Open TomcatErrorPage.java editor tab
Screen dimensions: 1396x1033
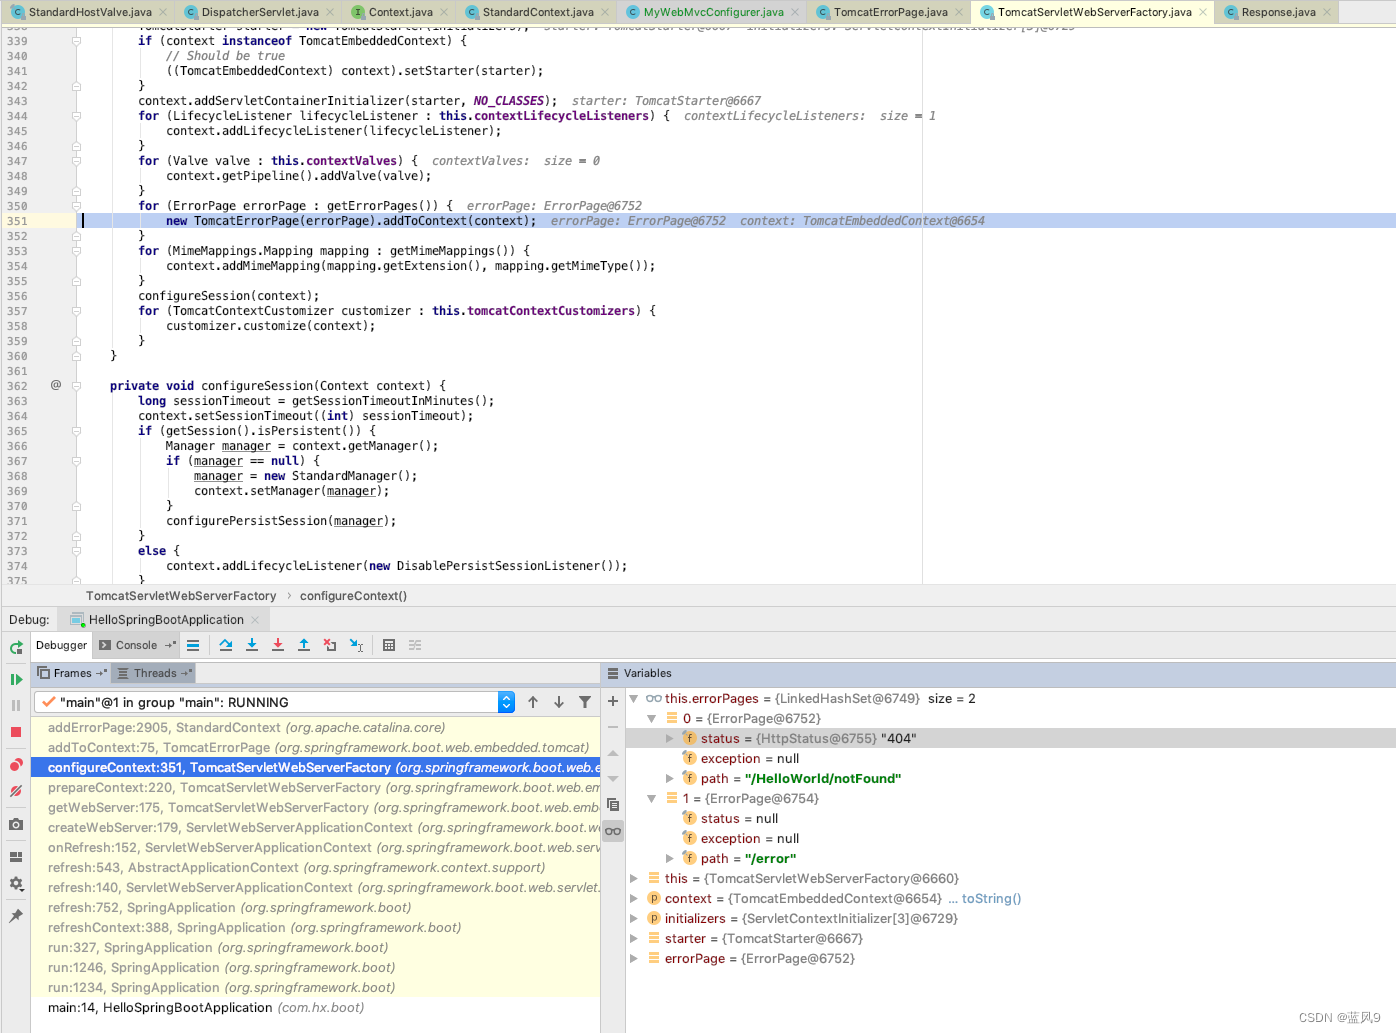891,12
